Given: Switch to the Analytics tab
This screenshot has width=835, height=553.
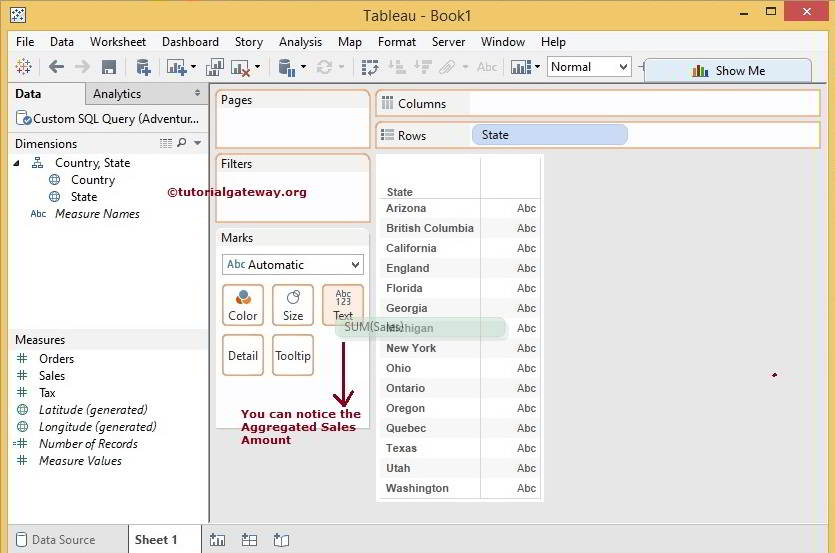Looking at the screenshot, I should [x=117, y=94].
